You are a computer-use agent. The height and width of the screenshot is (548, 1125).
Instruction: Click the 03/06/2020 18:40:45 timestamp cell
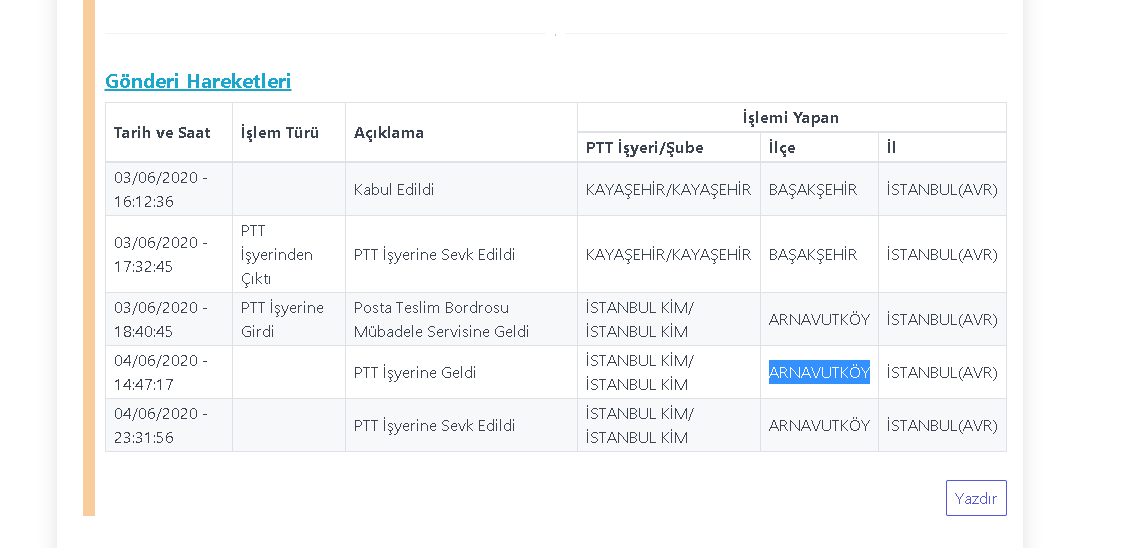point(161,319)
